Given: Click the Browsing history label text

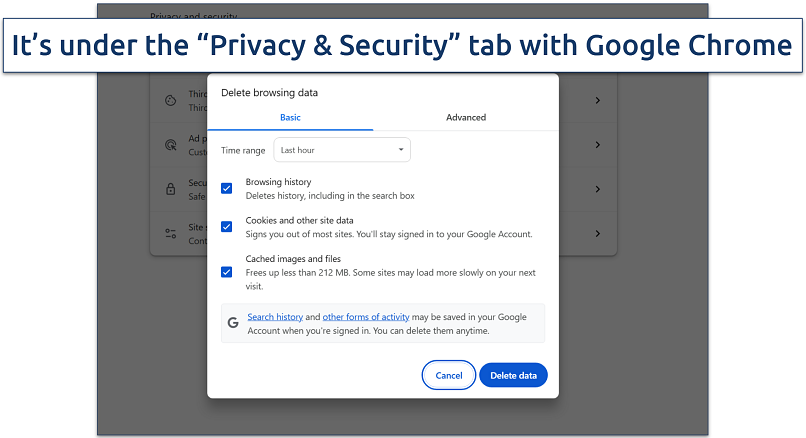Looking at the screenshot, I should coord(278,182).
